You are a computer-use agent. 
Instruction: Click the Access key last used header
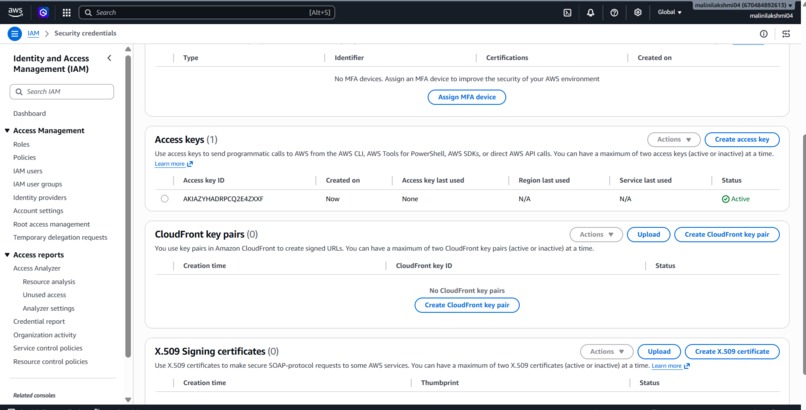433,180
